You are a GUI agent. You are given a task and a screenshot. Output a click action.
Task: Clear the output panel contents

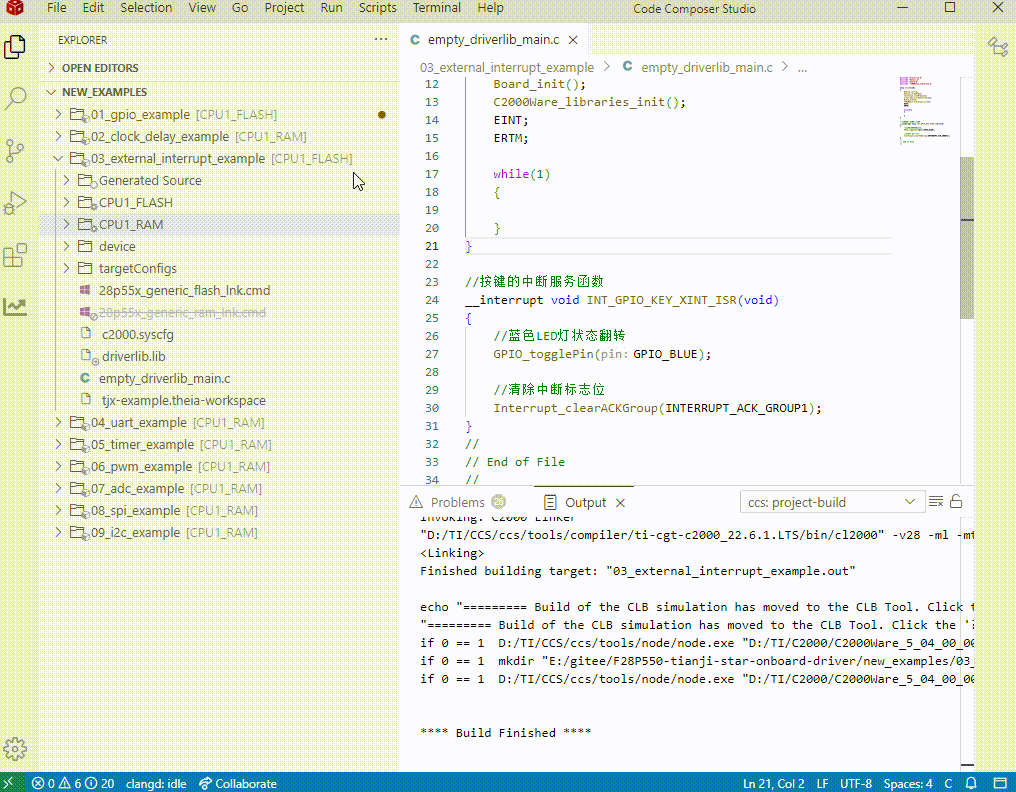click(936, 502)
